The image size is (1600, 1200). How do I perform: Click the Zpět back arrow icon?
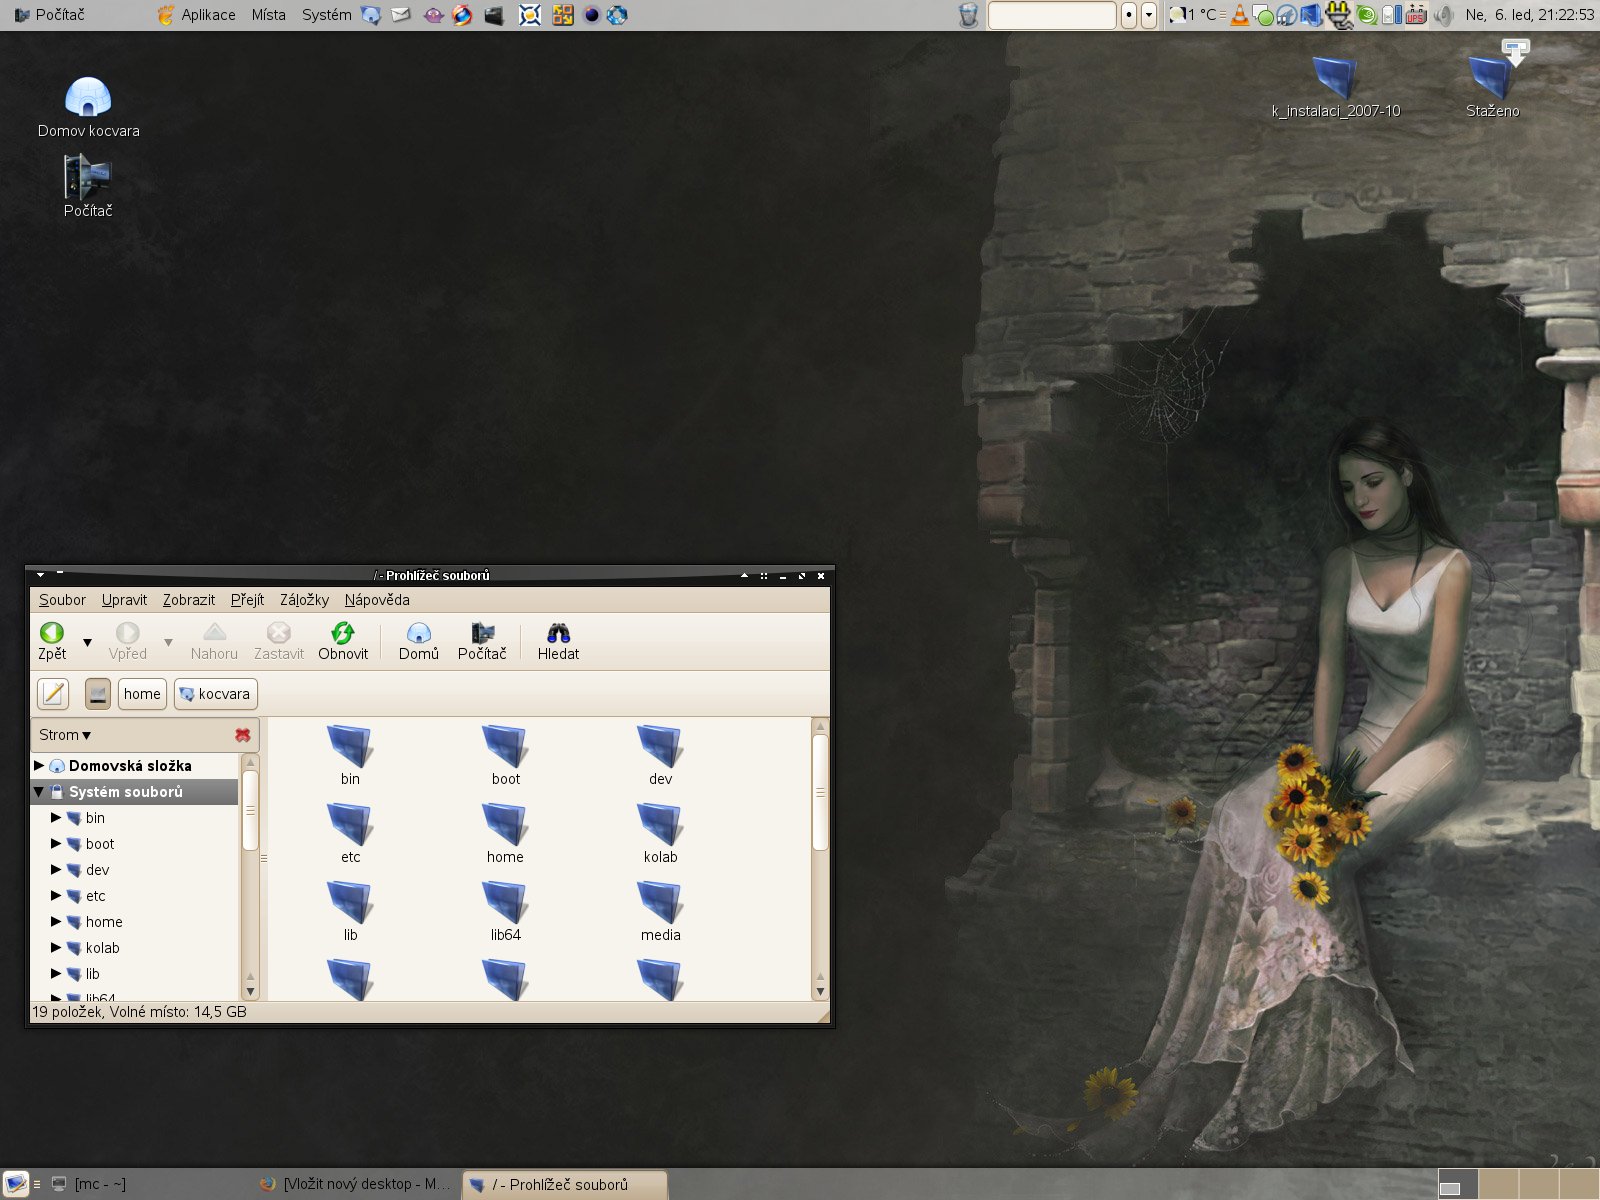tap(52, 633)
